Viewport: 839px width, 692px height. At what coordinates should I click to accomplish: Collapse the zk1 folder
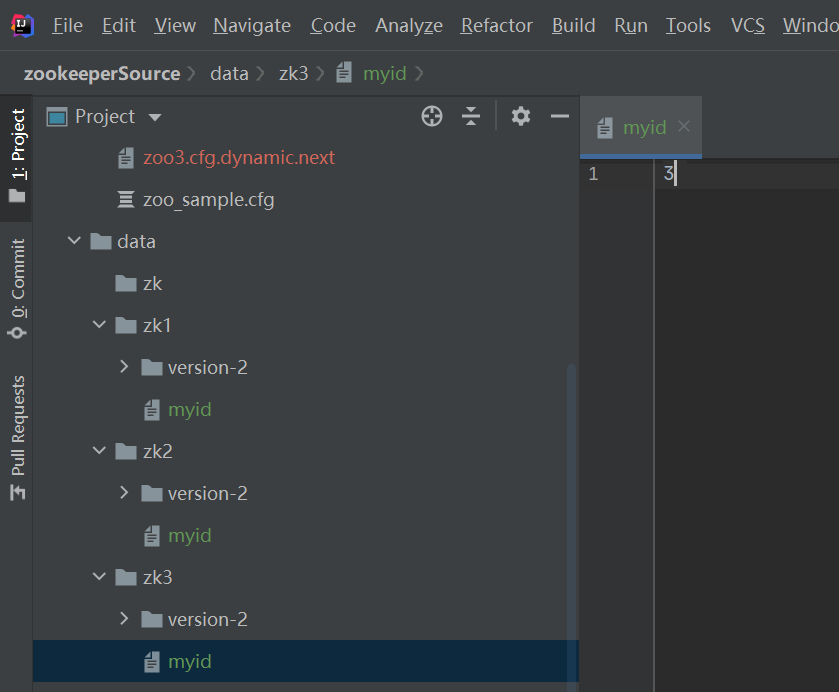(99, 324)
